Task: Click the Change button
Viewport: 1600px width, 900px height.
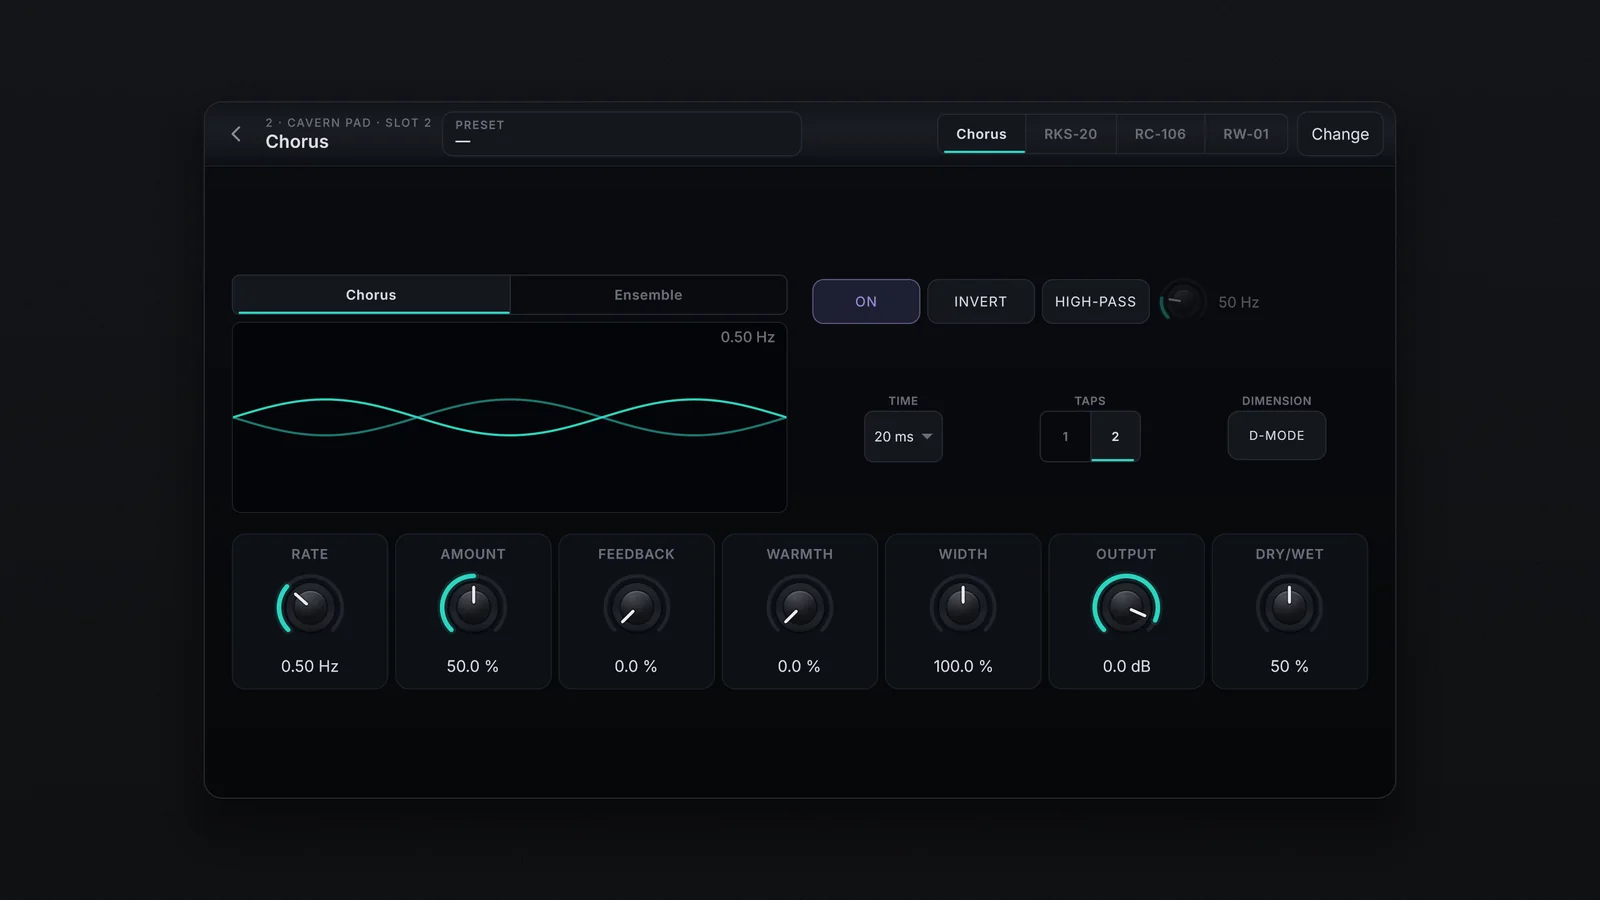Action: coord(1340,134)
